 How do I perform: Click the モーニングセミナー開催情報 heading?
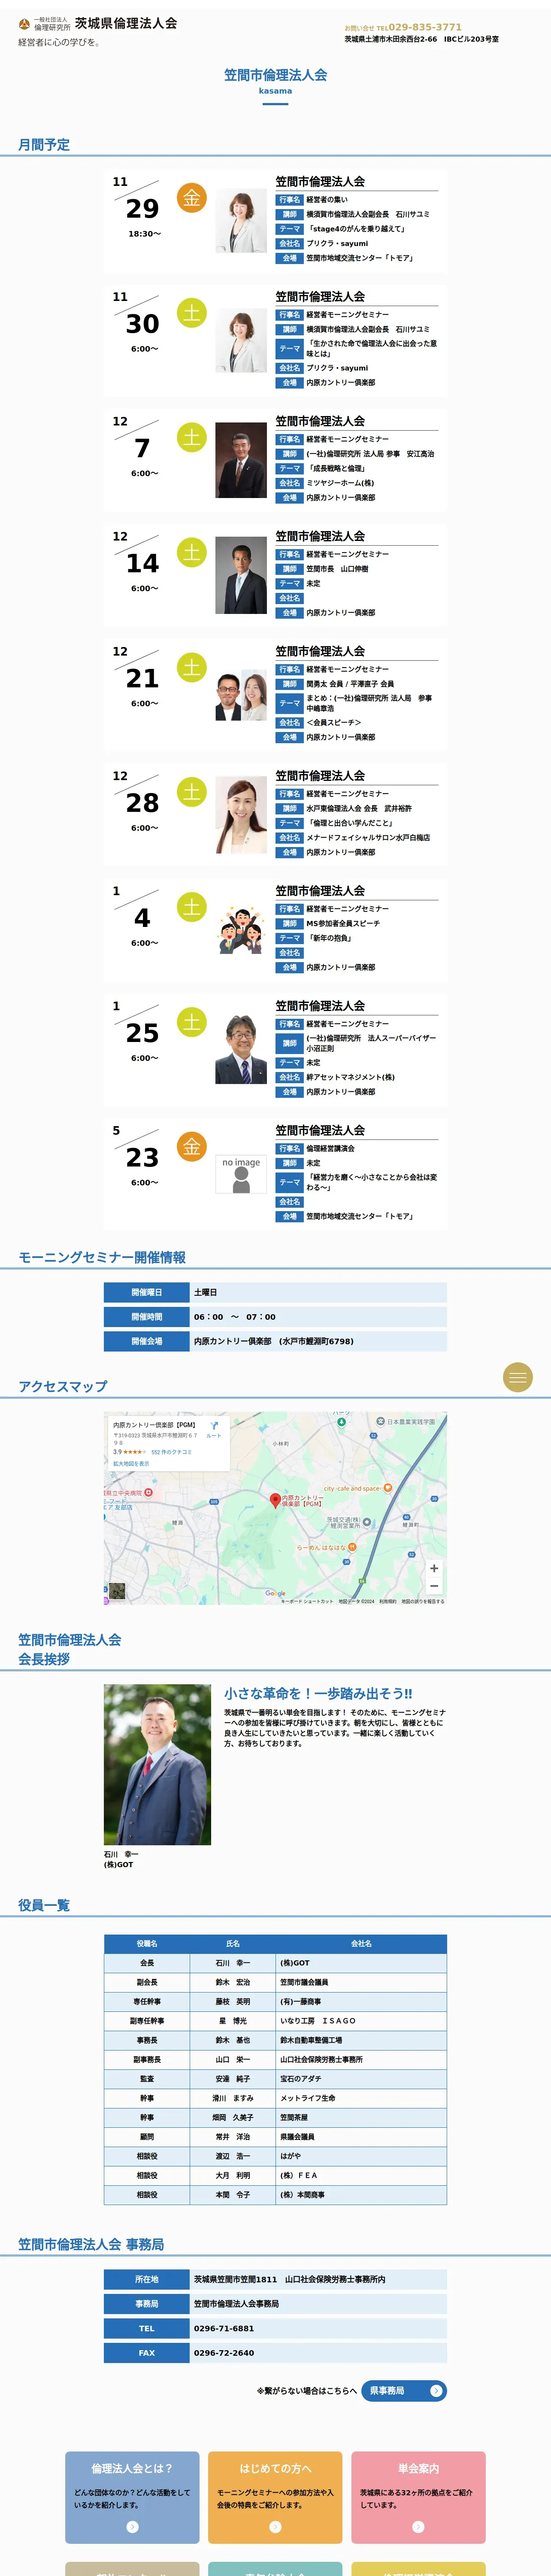[x=102, y=1257]
